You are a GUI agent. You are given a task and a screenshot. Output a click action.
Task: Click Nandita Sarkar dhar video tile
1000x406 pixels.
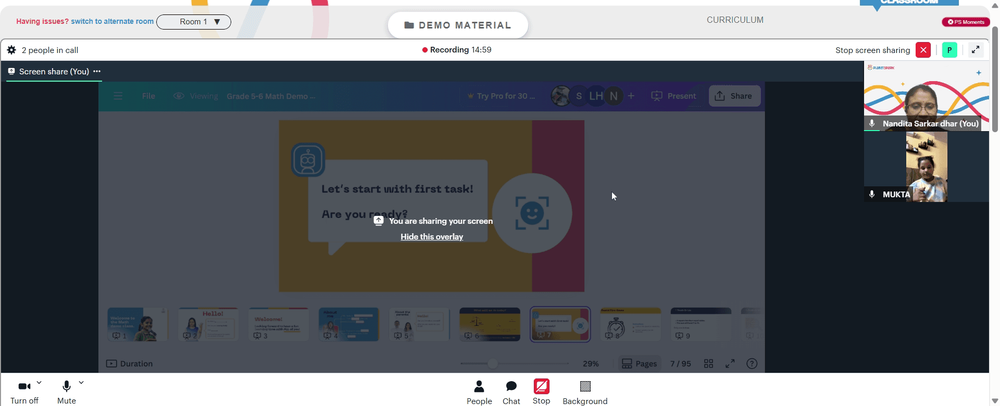pyautogui.click(x=926, y=96)
